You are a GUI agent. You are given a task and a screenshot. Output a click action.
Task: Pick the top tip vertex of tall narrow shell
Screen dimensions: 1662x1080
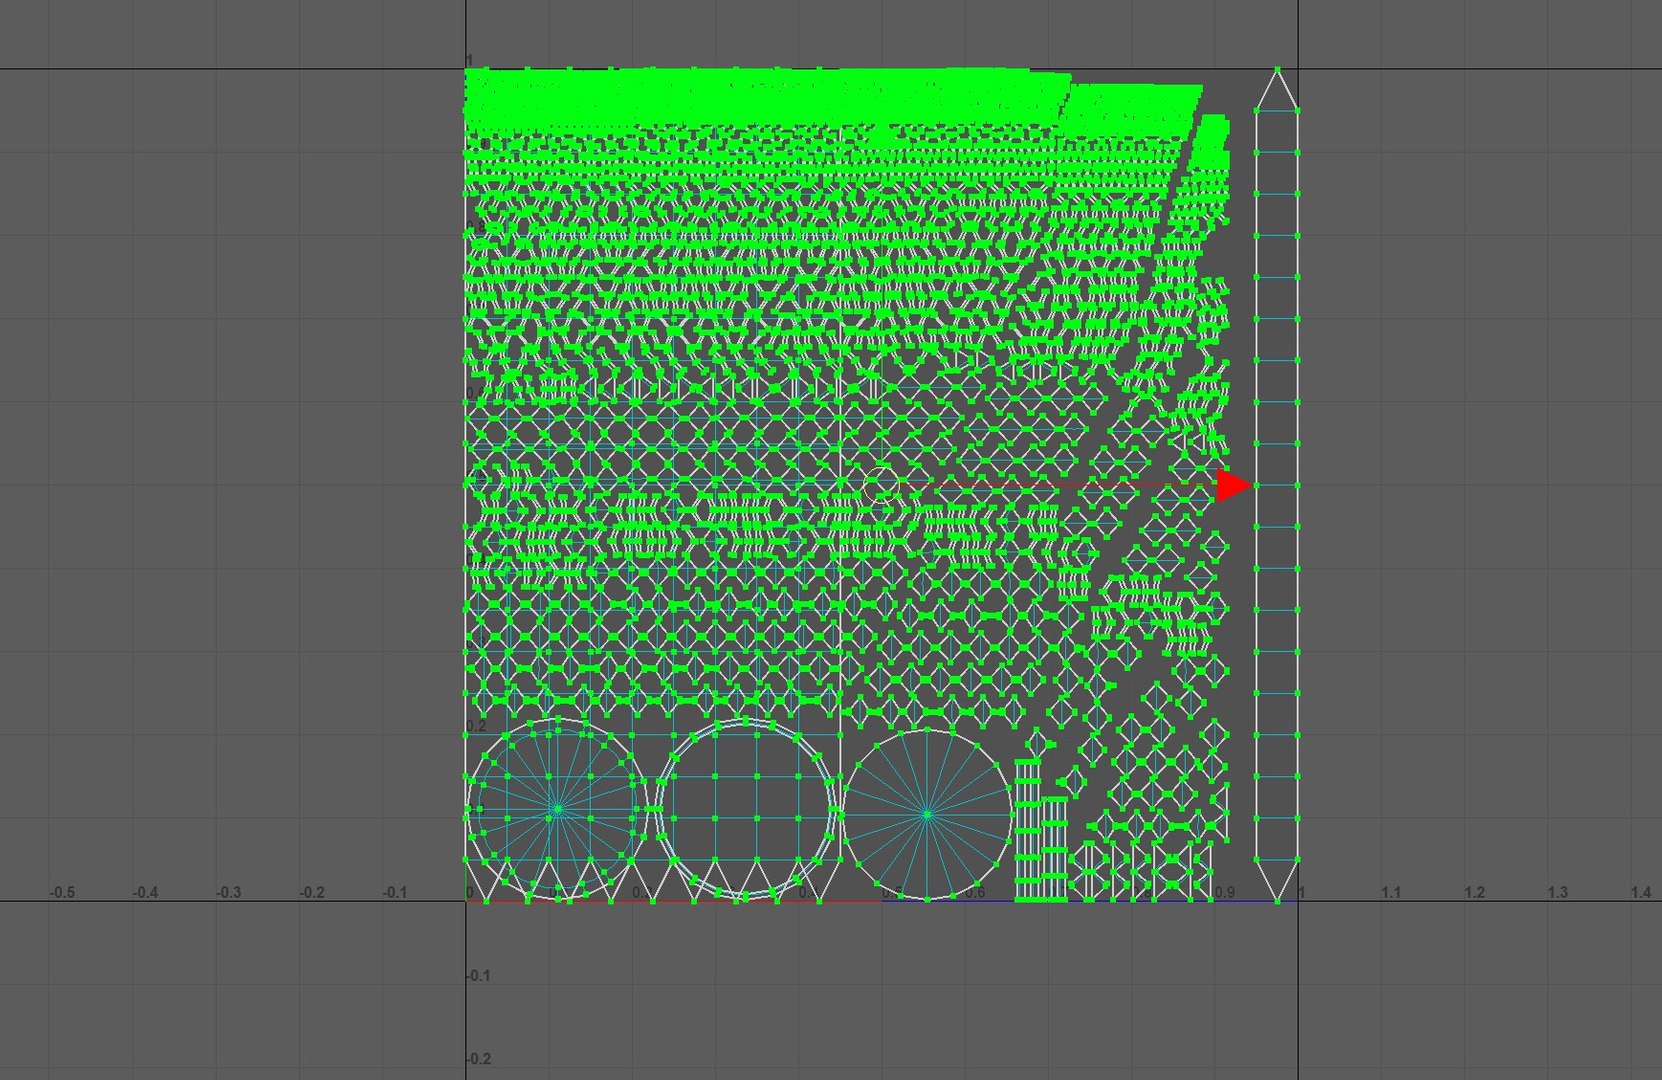click(1277, 70)
